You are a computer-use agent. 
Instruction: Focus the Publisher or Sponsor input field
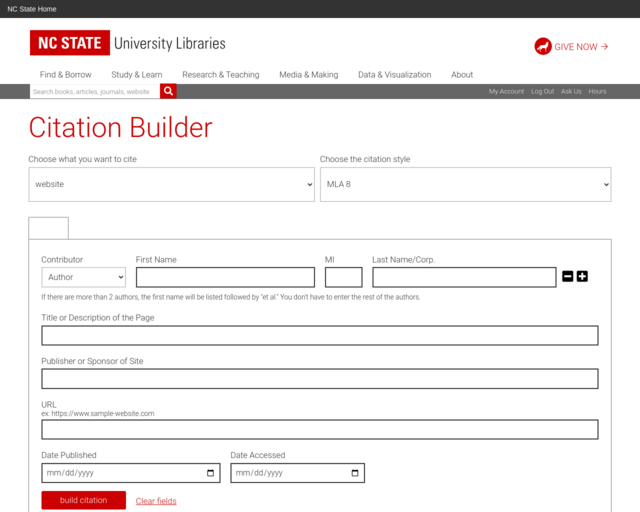coord(320,378)
